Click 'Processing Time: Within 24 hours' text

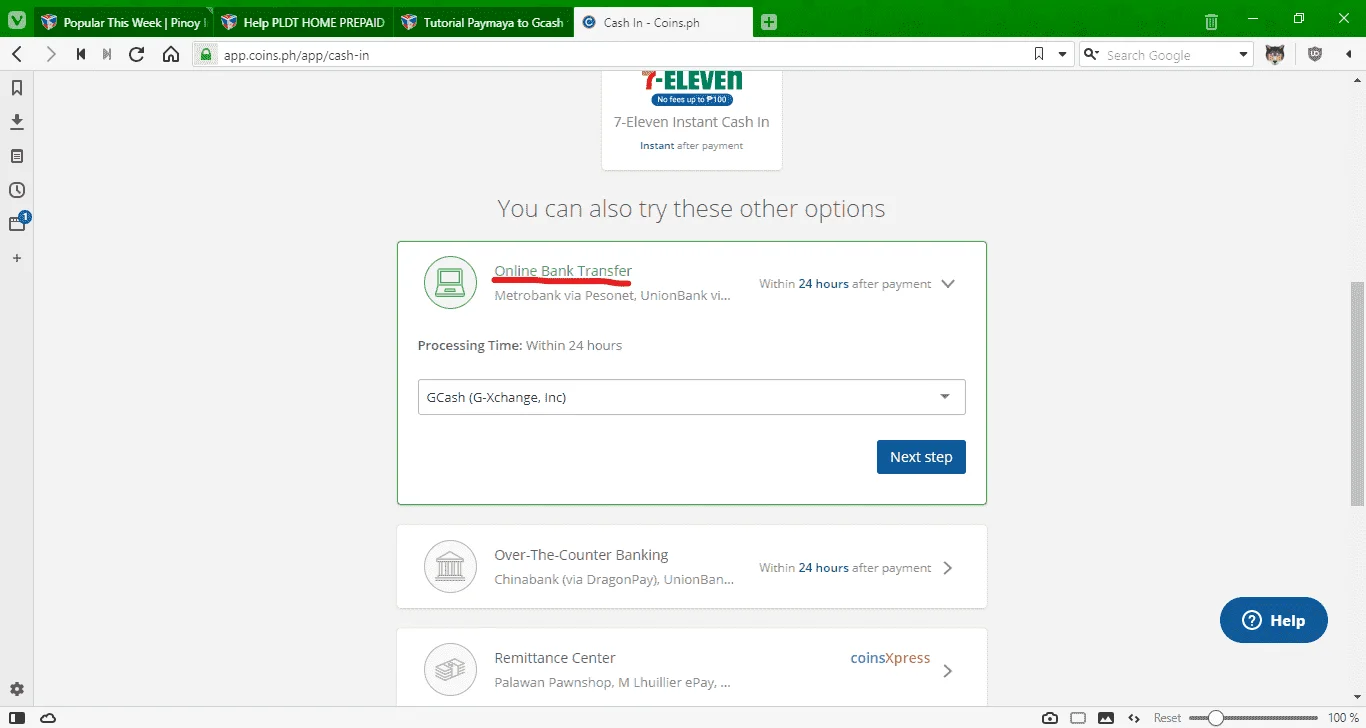(520, 345)
